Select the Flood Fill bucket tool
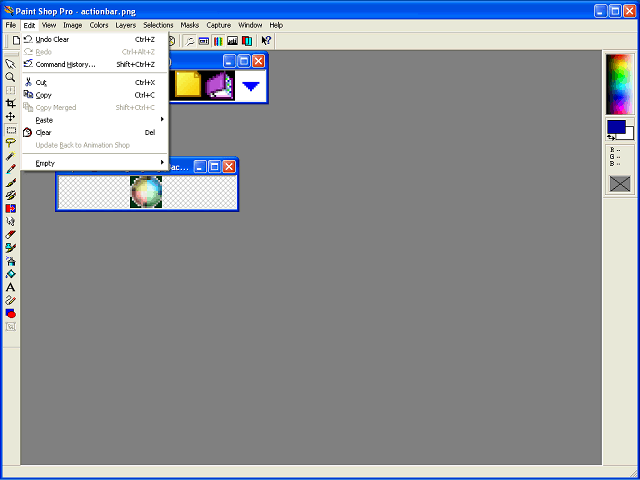The width and height of the screenshot is (640, 480). [11, 274]
